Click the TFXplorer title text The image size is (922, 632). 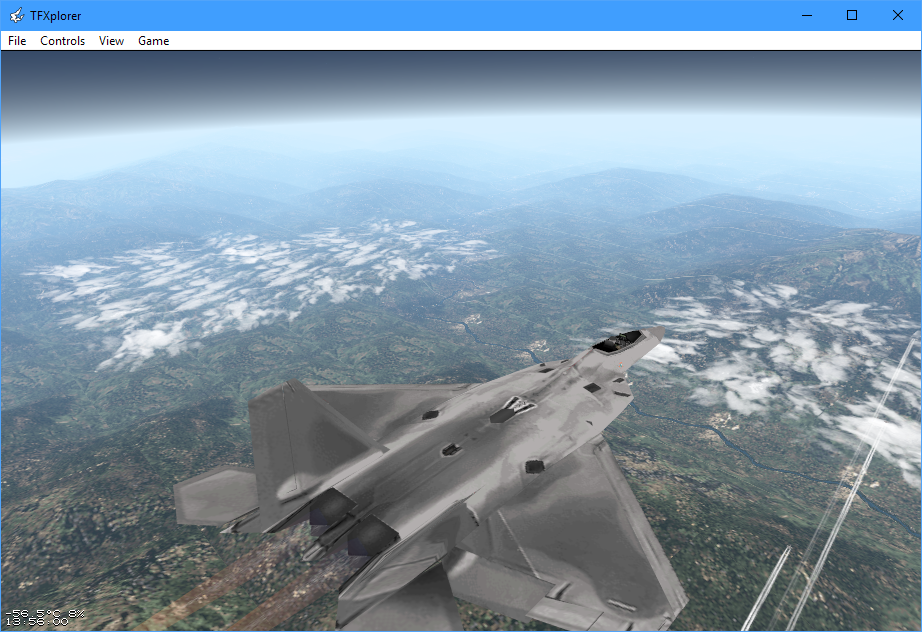click(x=56, y=15)
